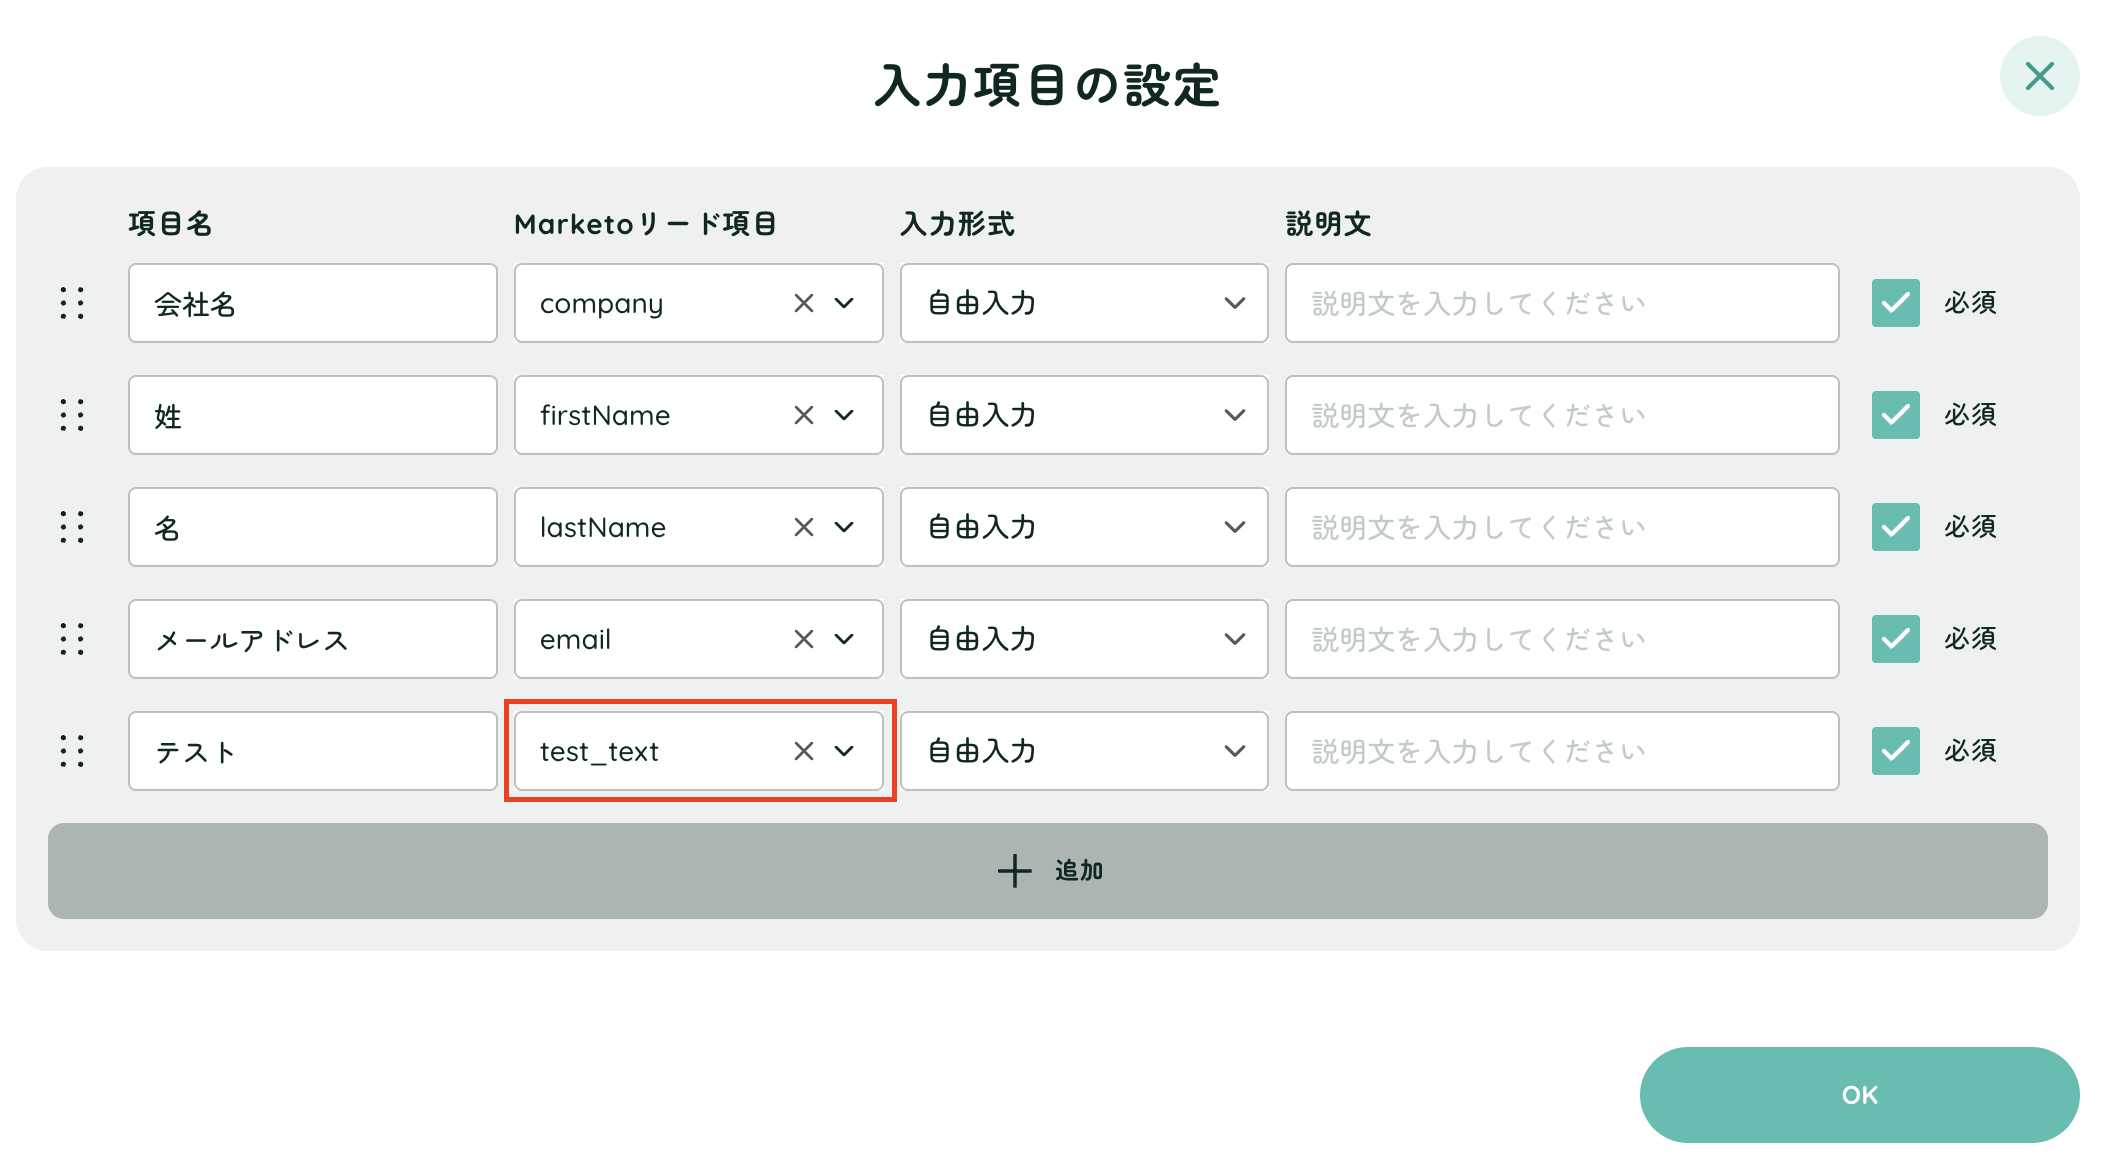2108x1168 pixels.
Task: Toggle 必須 checkbox on 名 row
Action: [x=1895, y=527]
